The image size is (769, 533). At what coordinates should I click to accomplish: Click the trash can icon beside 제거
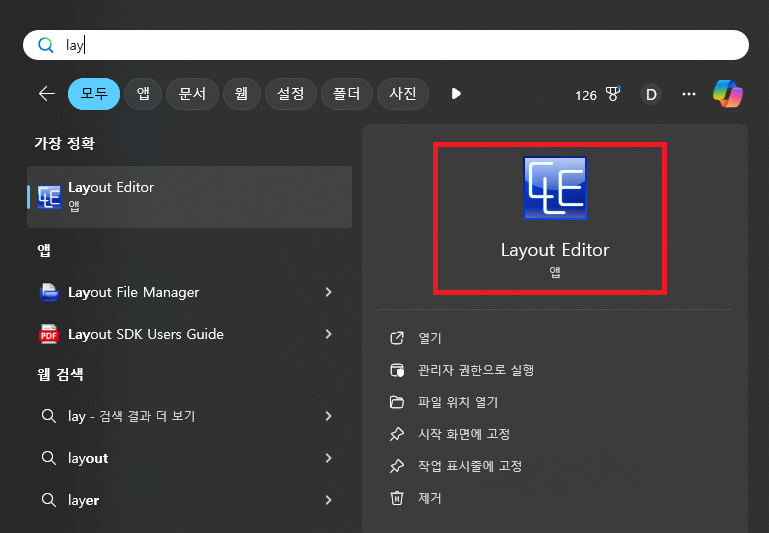[x=397, y=498]
